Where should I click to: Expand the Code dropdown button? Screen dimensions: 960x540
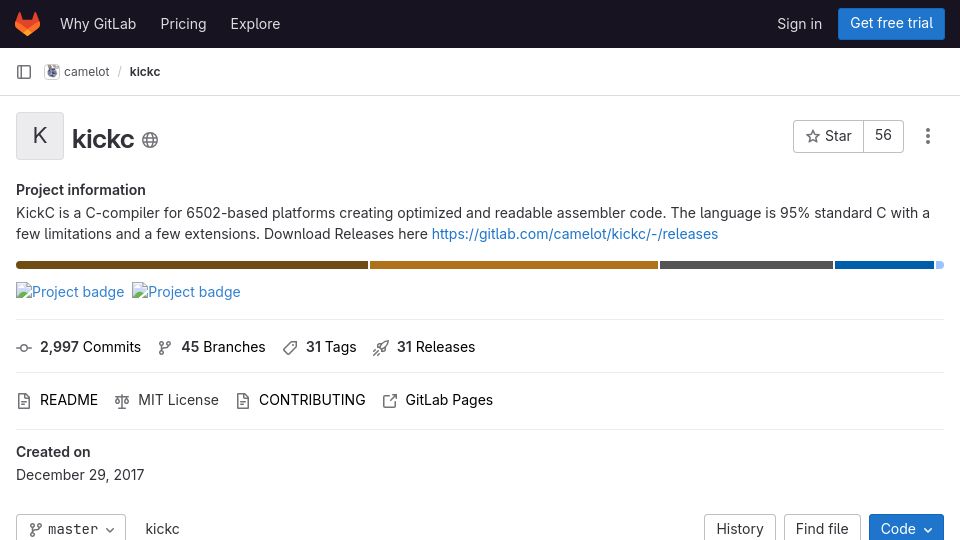[x=906, y=528]
